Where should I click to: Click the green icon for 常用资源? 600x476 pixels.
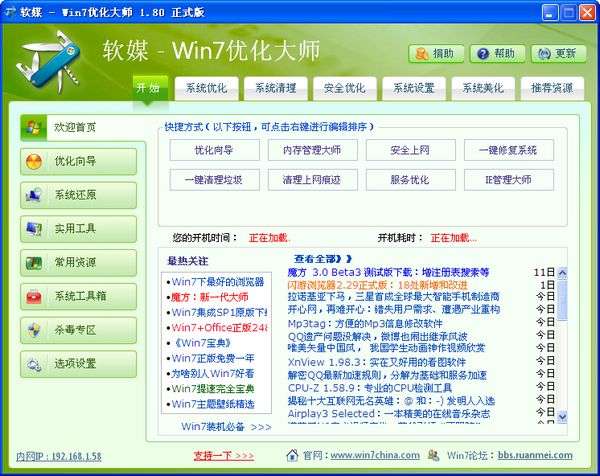coord(34,262)
